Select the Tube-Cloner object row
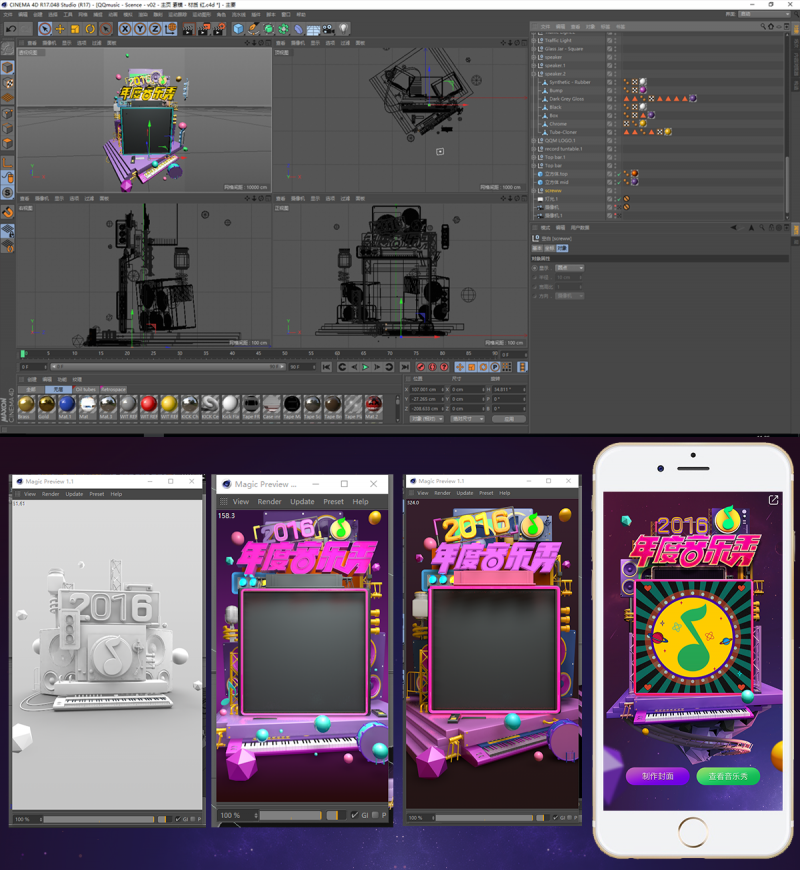The width and height of the screenshot is (800, 870). (563, 132)
